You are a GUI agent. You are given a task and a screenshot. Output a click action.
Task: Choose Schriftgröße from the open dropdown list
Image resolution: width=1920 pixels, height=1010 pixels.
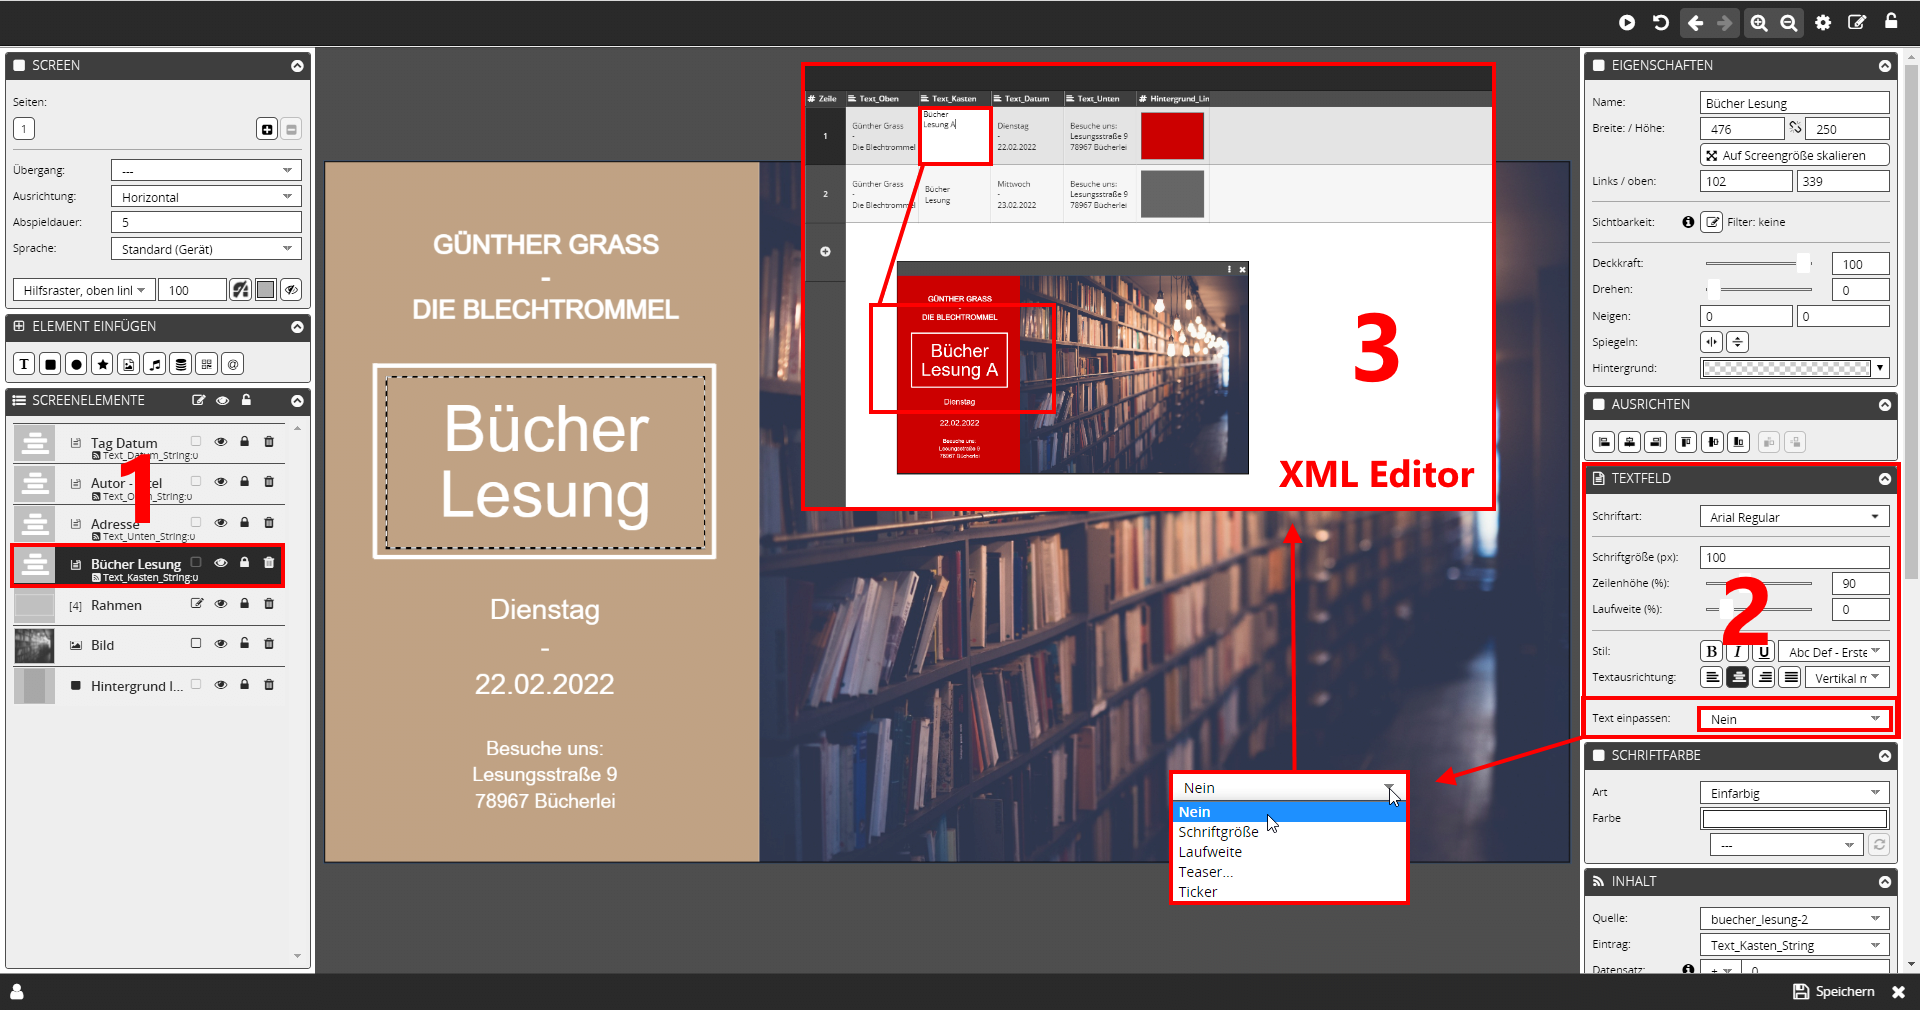(x=1218, y=832)
